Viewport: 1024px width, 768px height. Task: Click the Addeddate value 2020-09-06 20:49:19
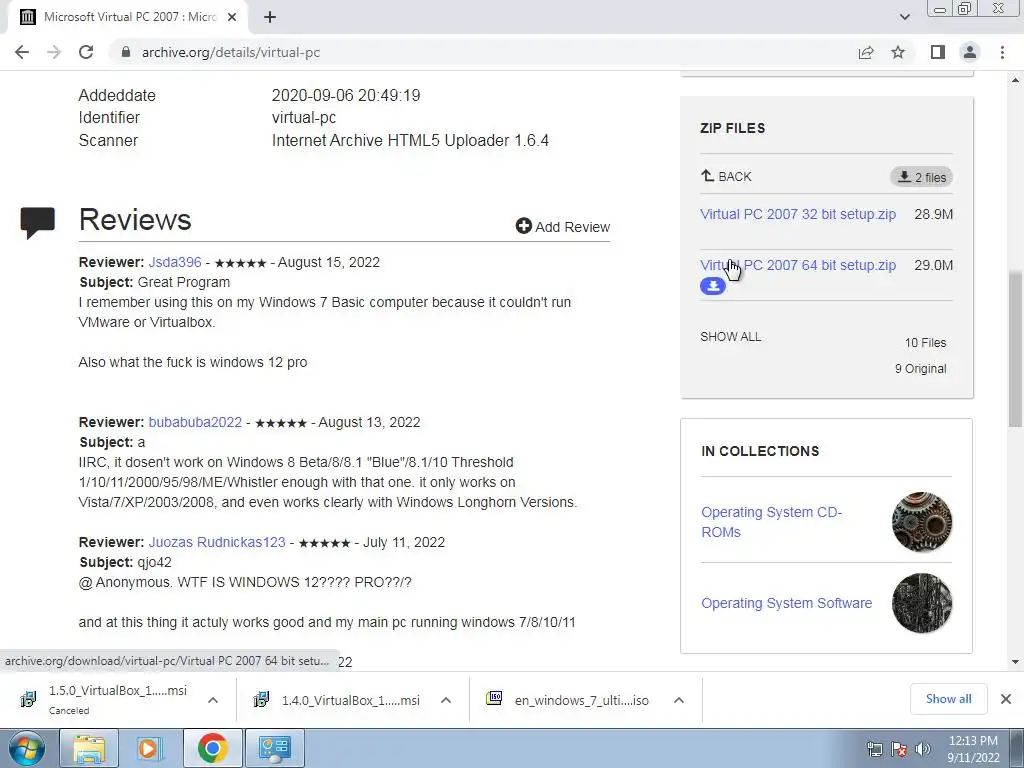point(346,95)
